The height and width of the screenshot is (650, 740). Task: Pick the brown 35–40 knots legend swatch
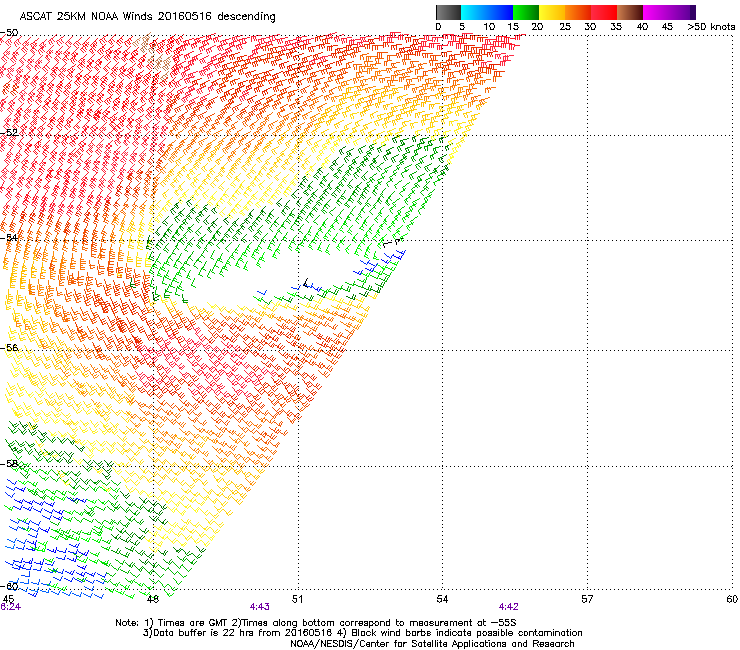click(x=630, y=12)
